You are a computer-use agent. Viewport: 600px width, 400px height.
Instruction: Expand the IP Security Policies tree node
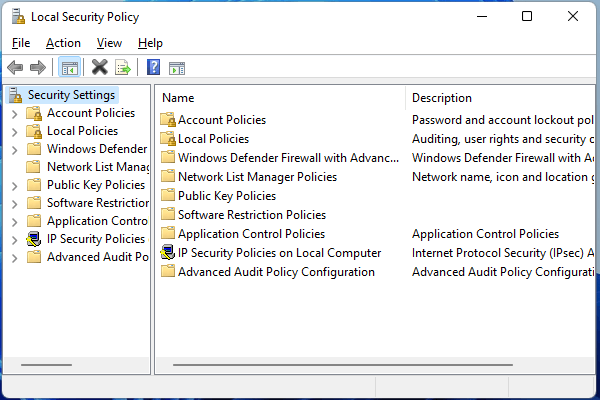tap(14, 240)
